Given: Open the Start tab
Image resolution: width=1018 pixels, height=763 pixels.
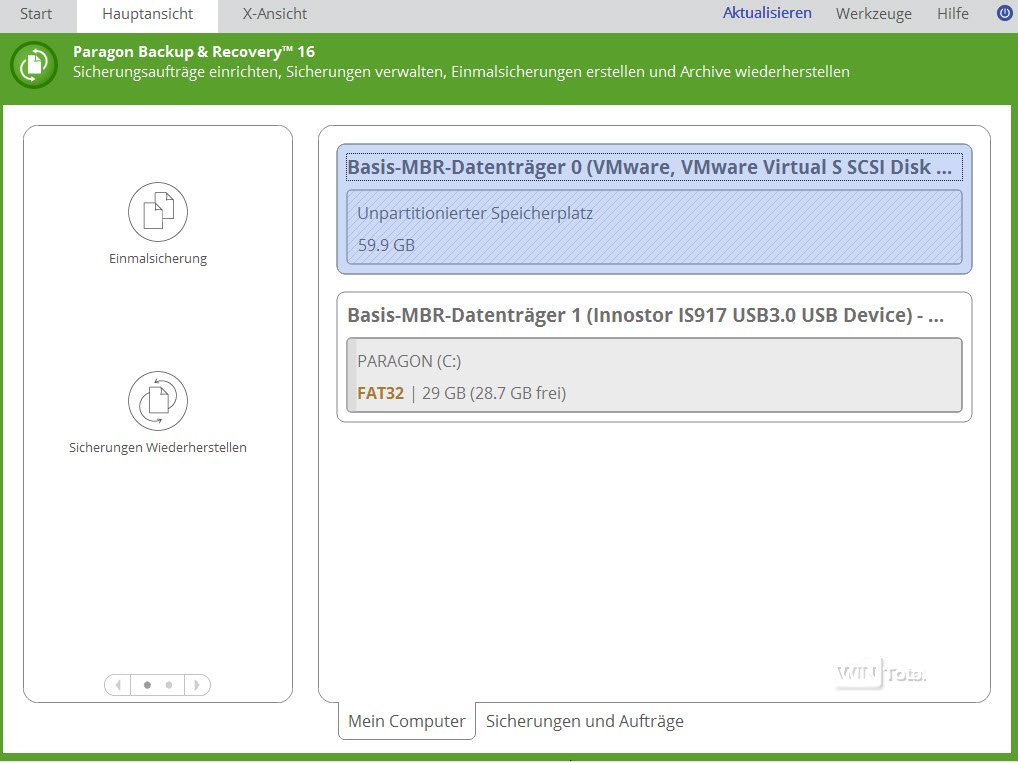Looking at the screenshot, I should pos(36,14).
